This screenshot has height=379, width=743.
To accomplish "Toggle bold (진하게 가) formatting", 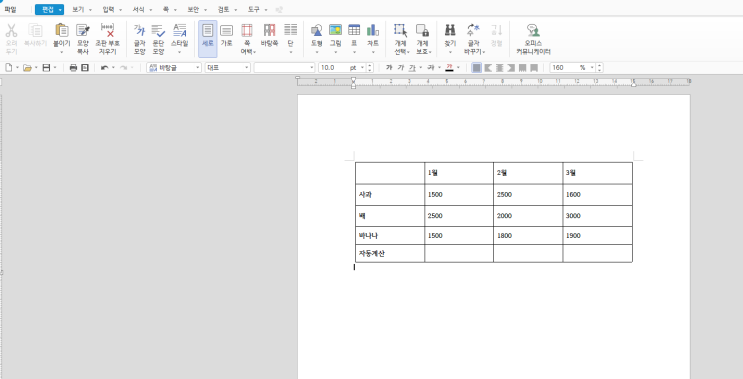I will [x=389, y=68].
